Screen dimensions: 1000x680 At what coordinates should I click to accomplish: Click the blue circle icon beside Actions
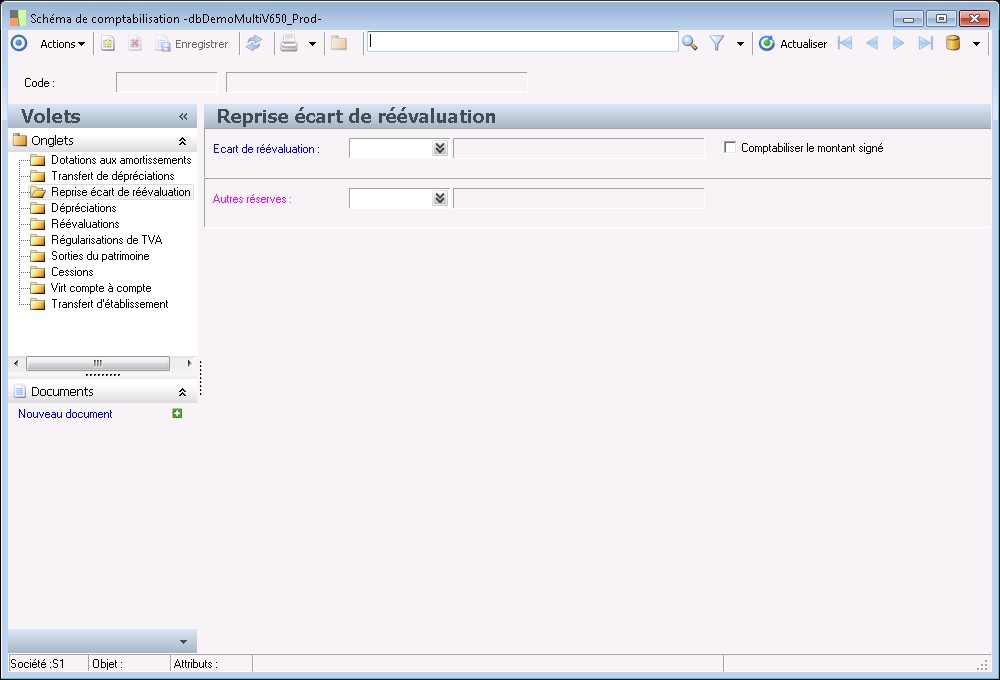19,43
